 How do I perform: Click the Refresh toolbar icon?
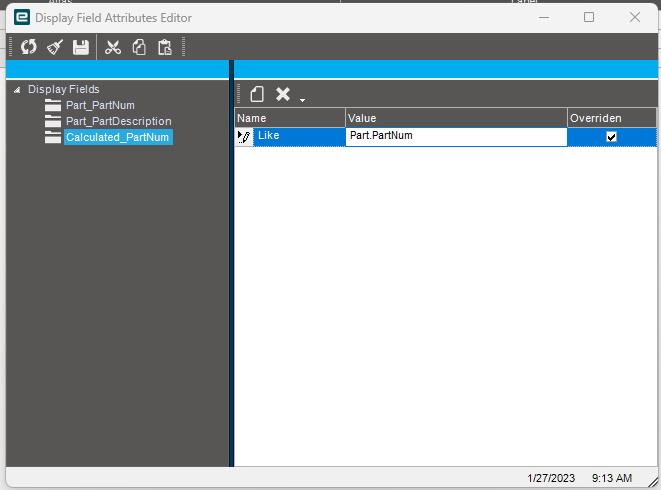point(29,47)
